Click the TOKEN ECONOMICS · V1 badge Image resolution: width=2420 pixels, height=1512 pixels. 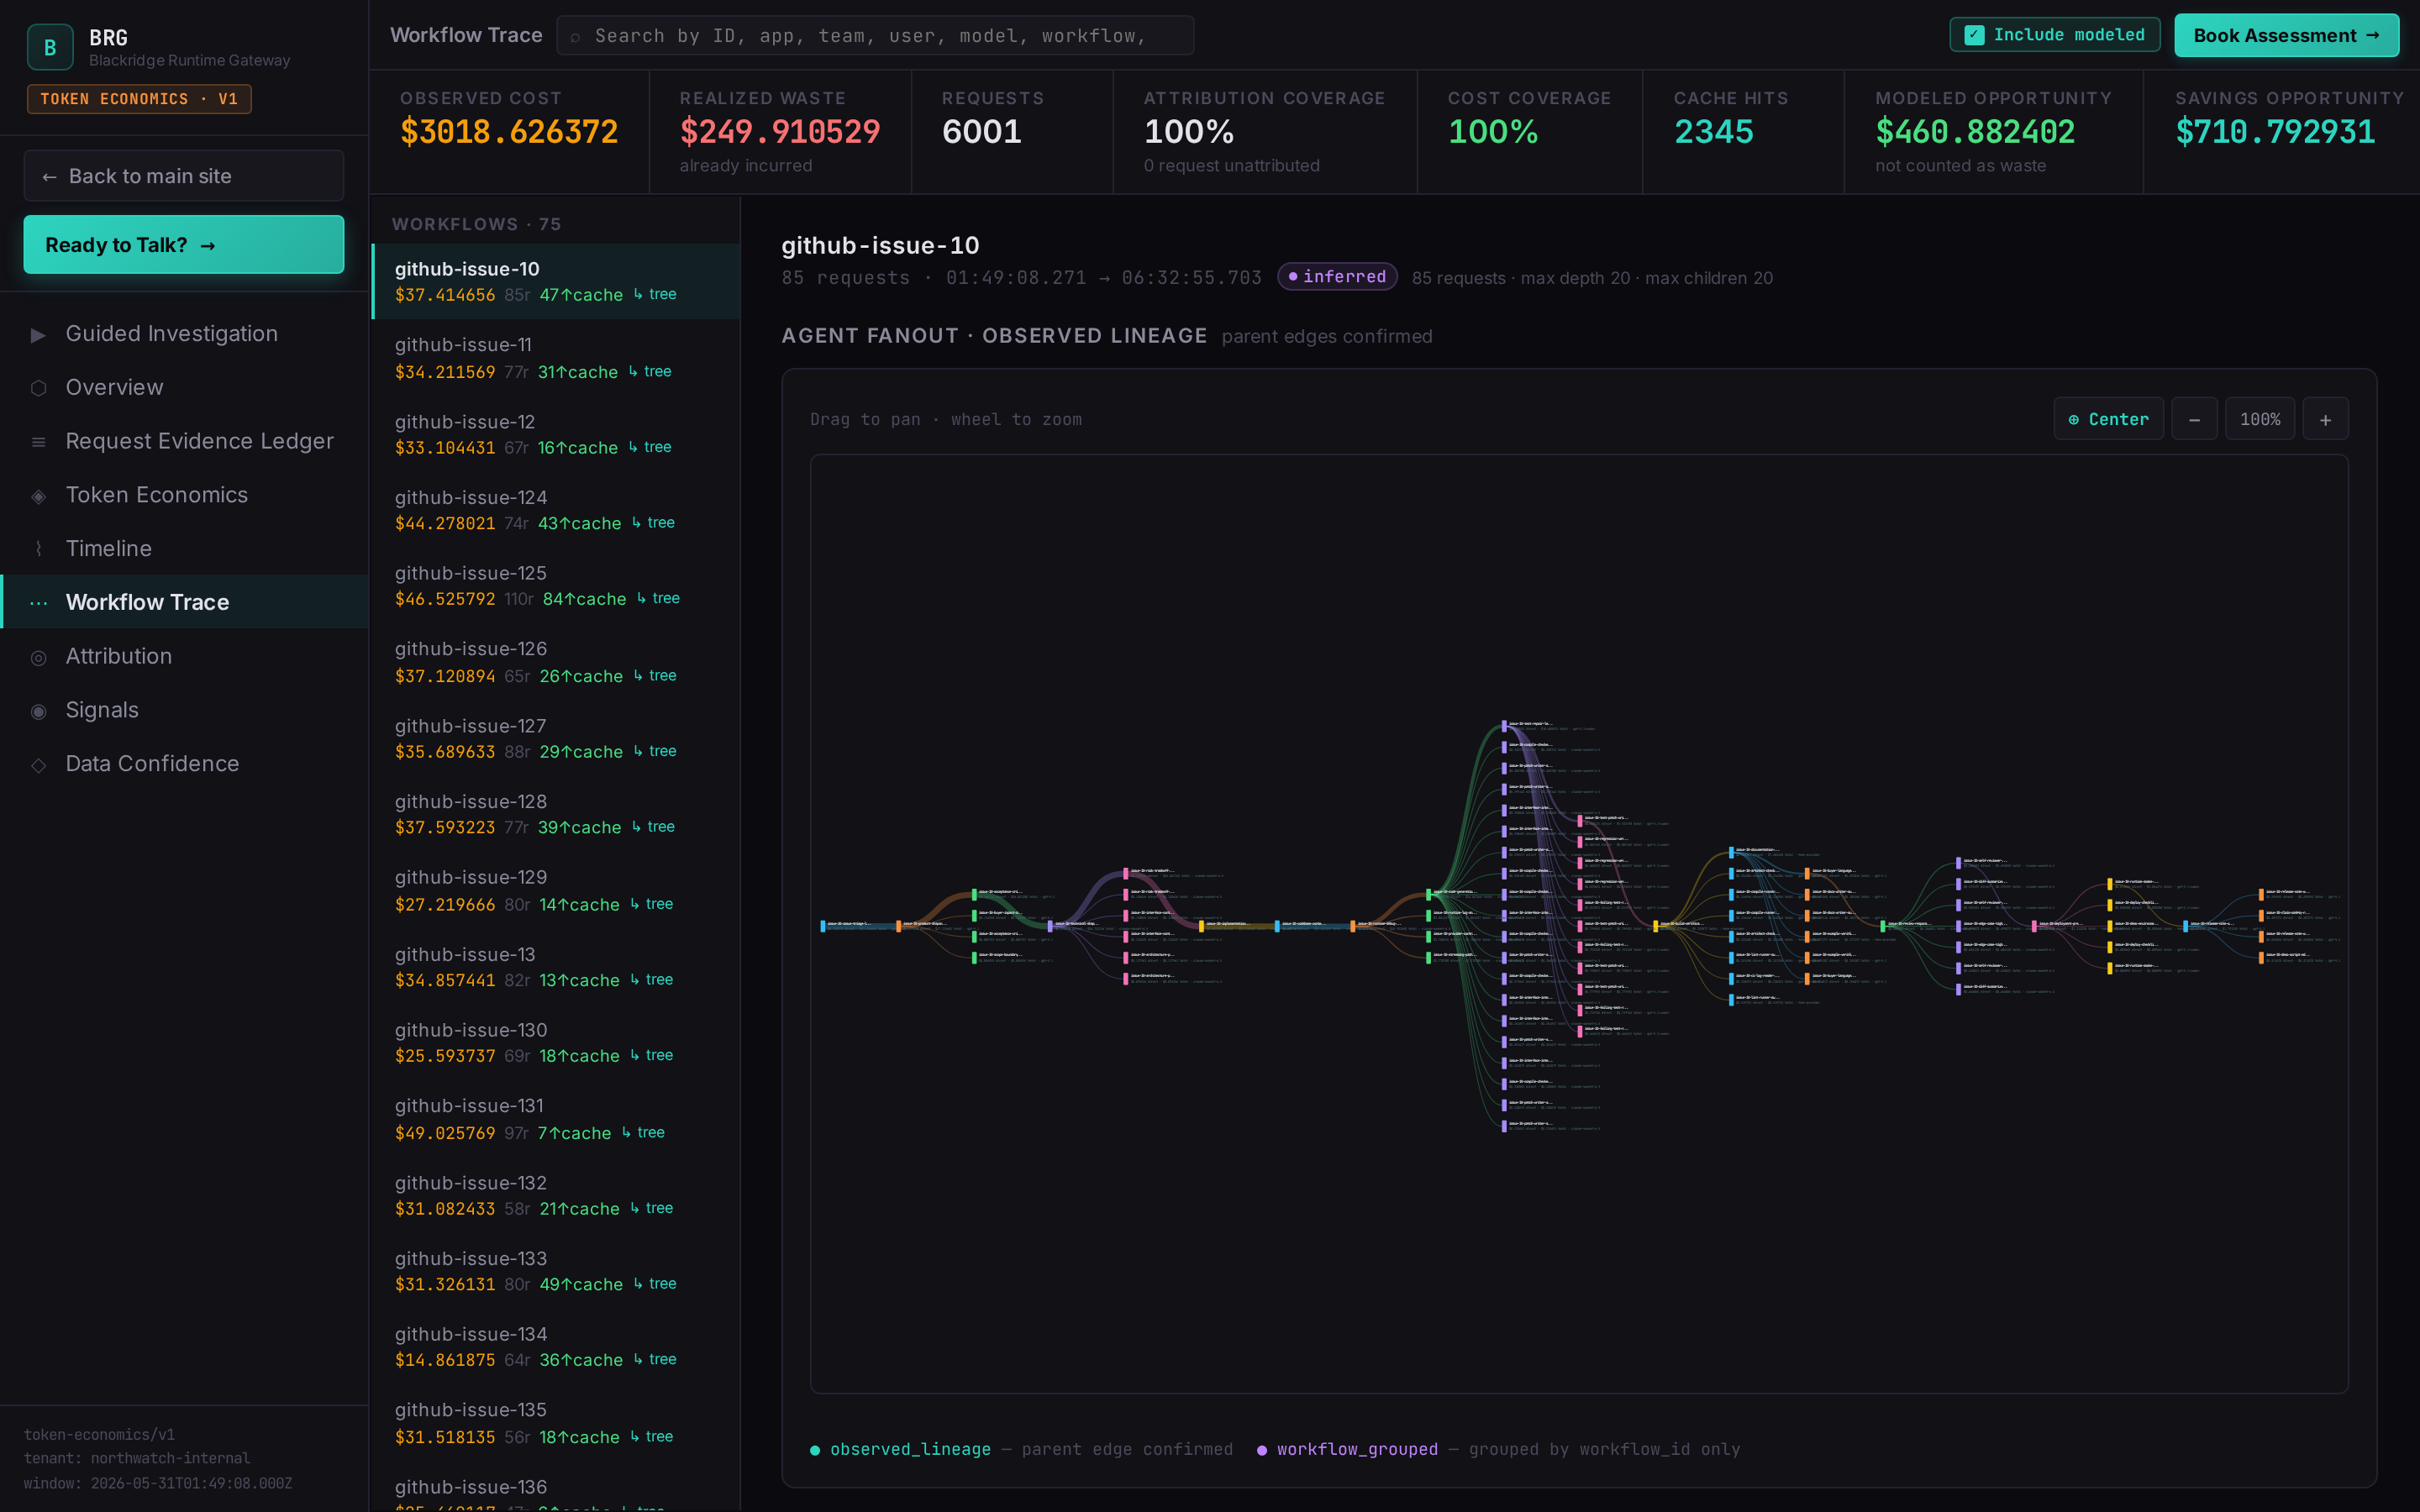[x=139, y=99]
